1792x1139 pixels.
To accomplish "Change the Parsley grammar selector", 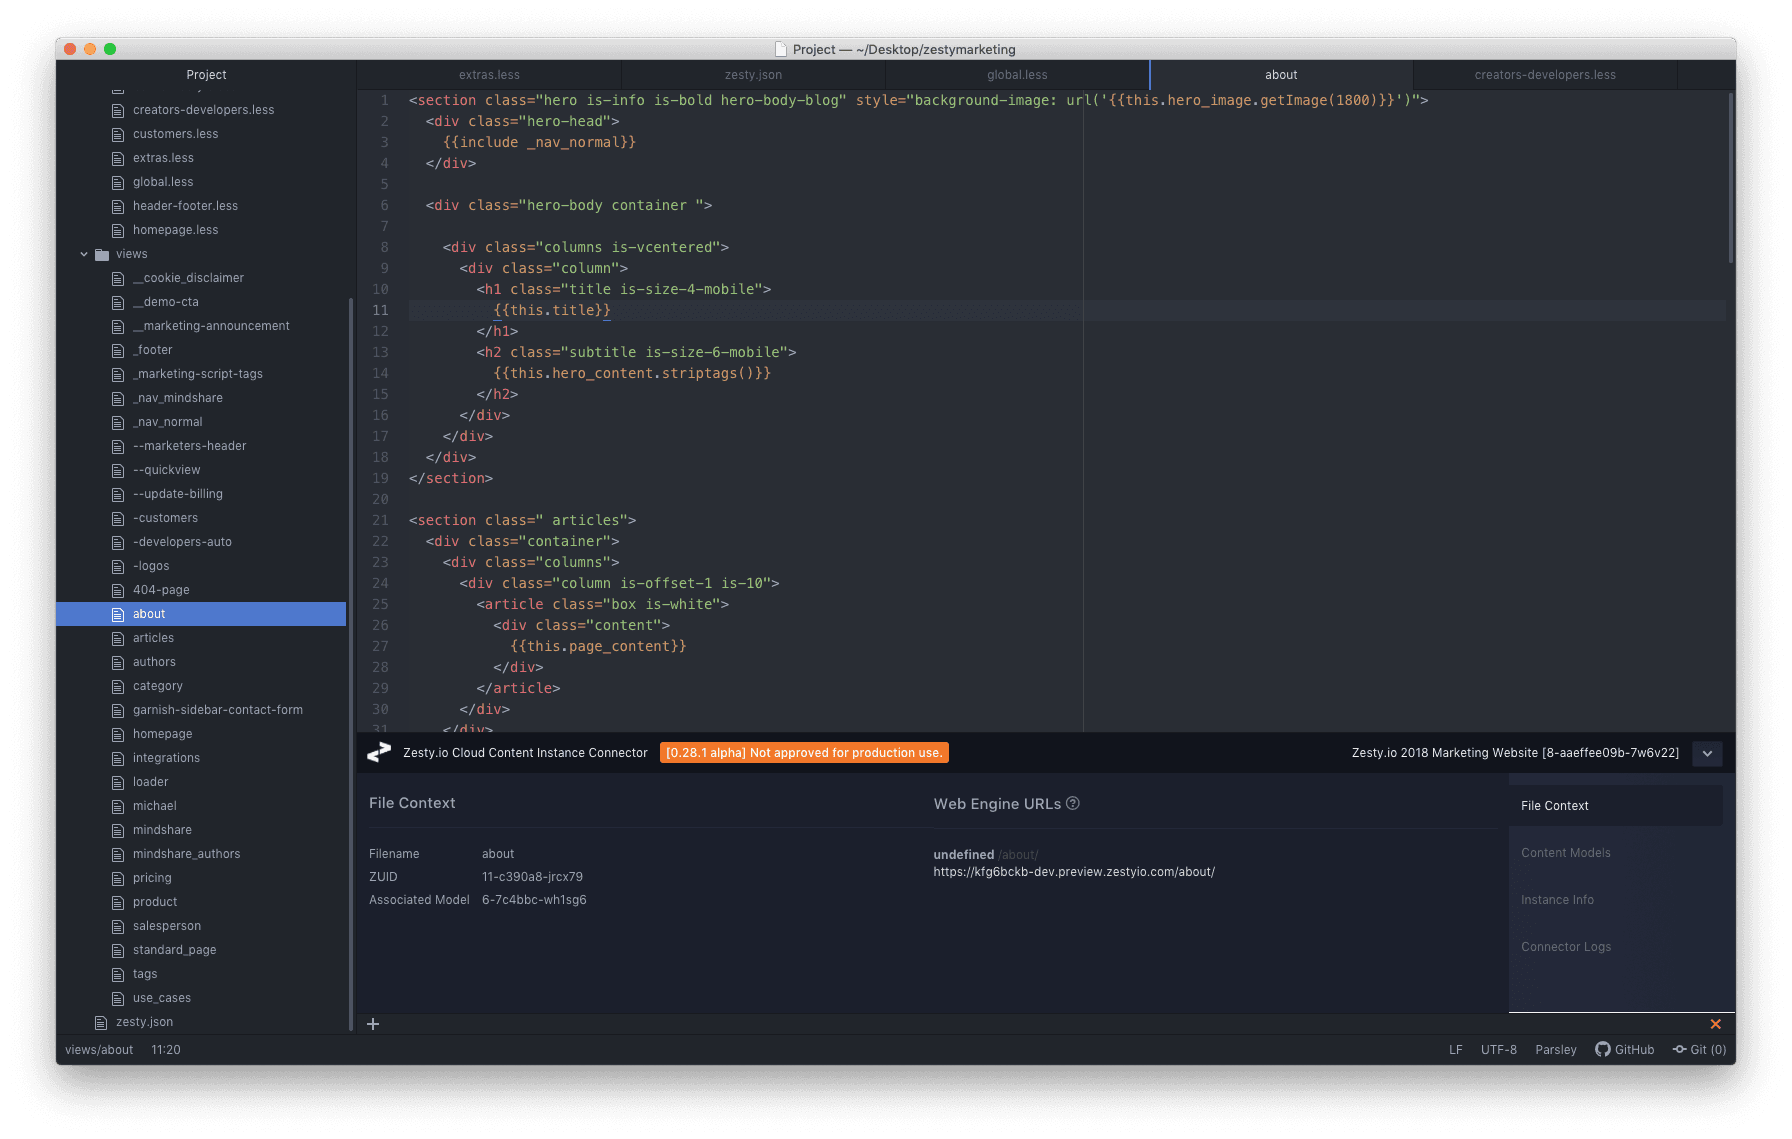I will (x=1555, y=1049).
